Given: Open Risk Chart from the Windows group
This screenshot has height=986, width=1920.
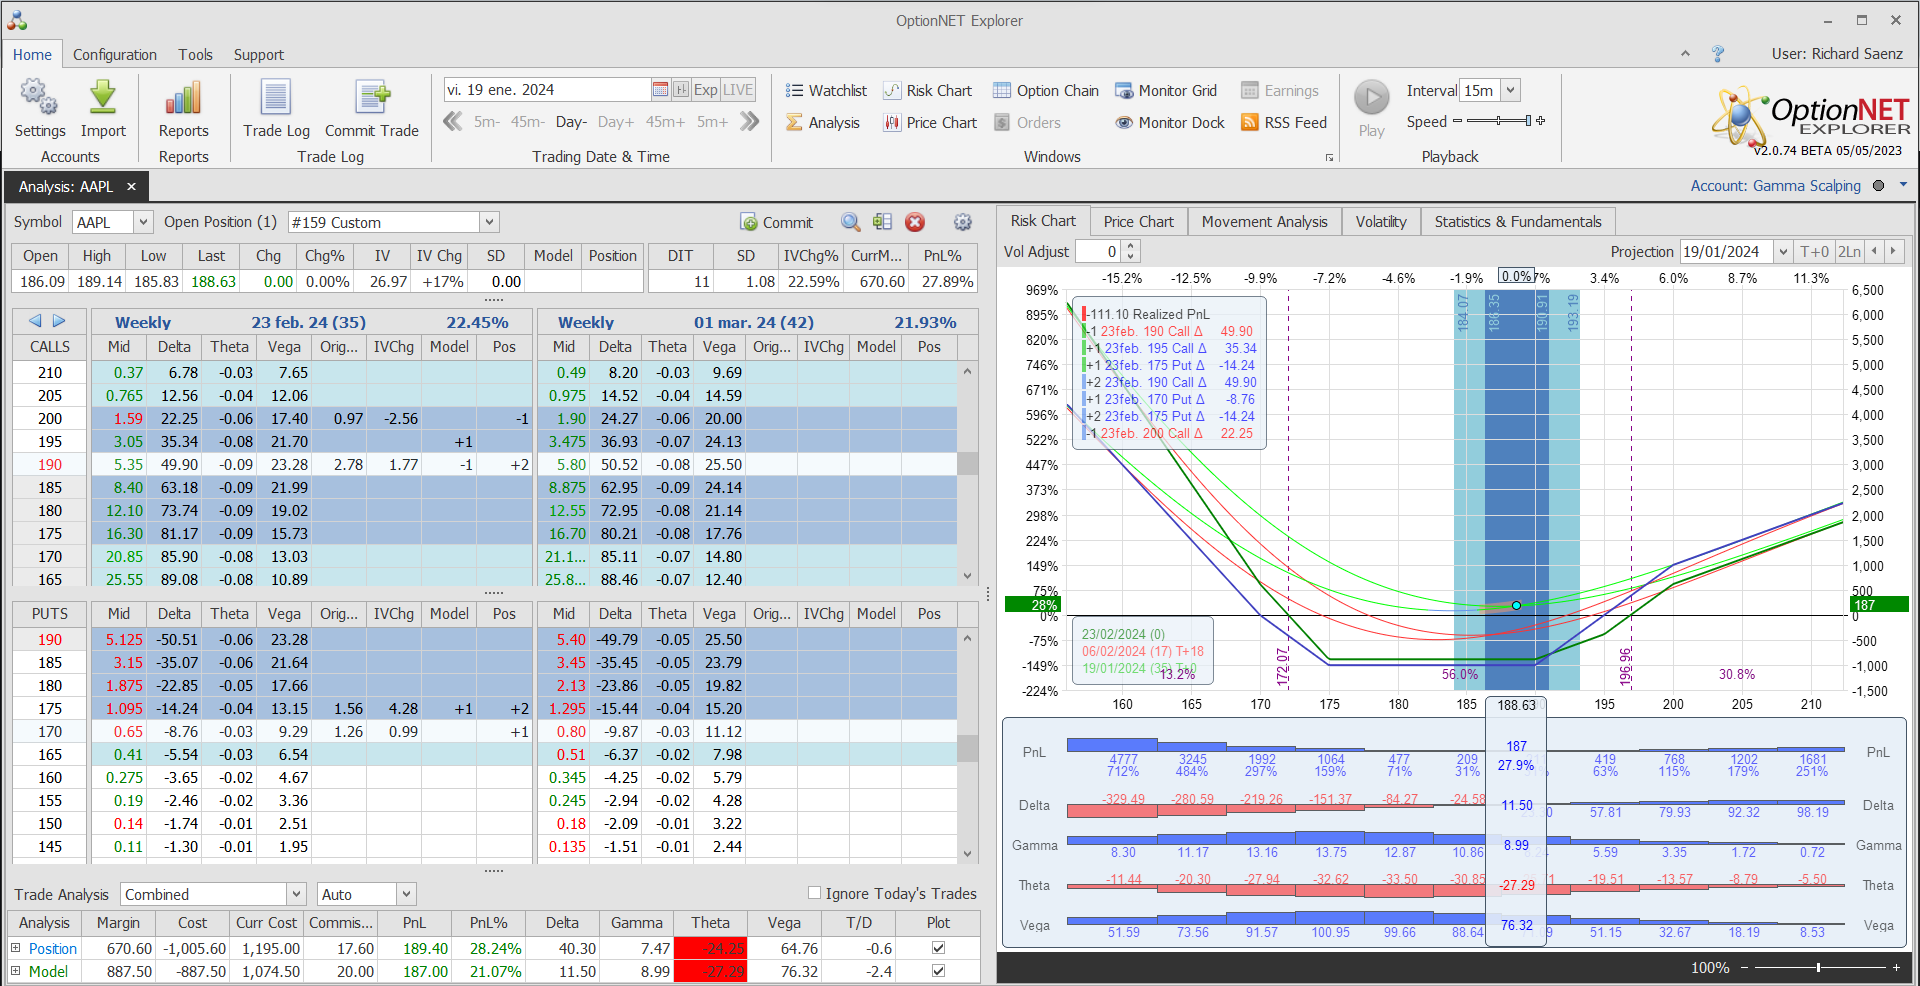Looking at the screenshot, I should pos(928,91).
